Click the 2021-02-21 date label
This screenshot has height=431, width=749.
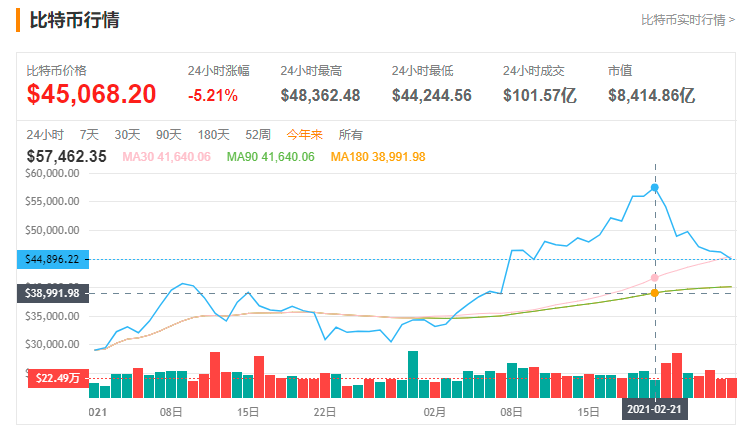(654, 409)
